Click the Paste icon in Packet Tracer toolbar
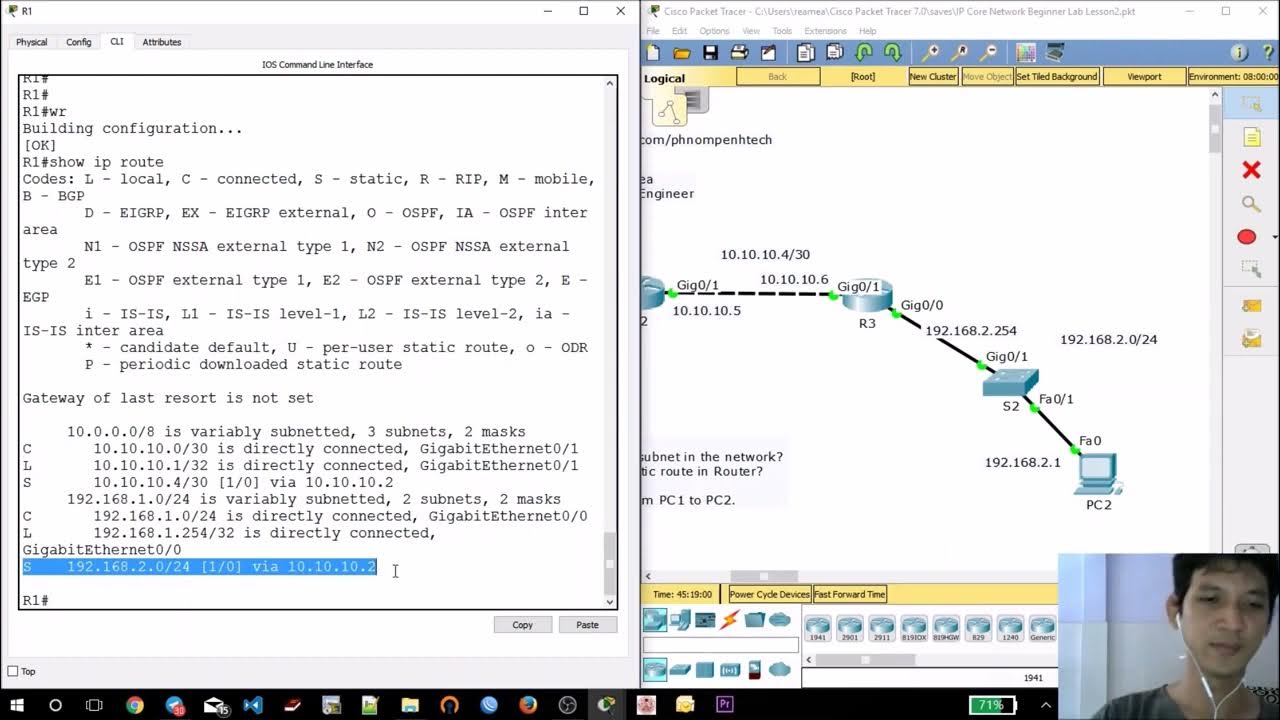1280x720 pixels. (x=834, y=52)
